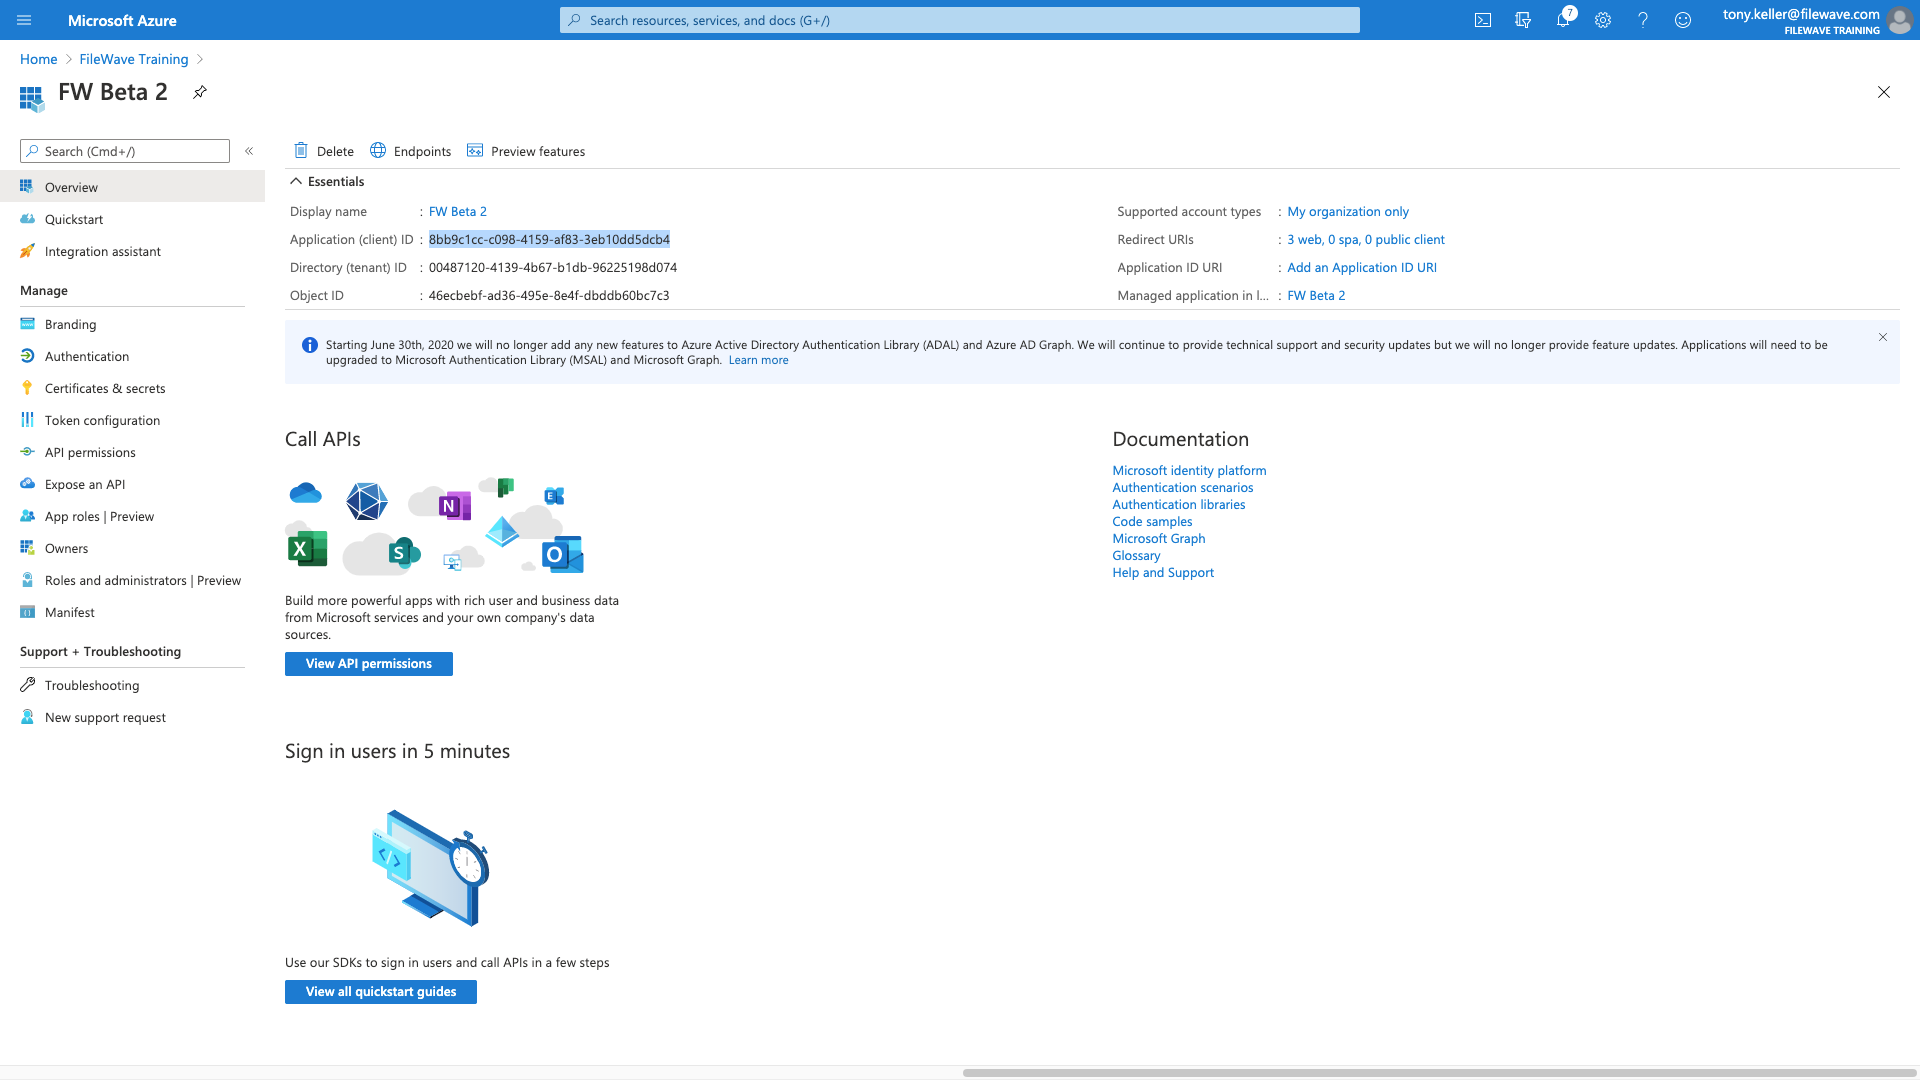
Task: Select Overview in the sidebar
Action: point(132,187)
